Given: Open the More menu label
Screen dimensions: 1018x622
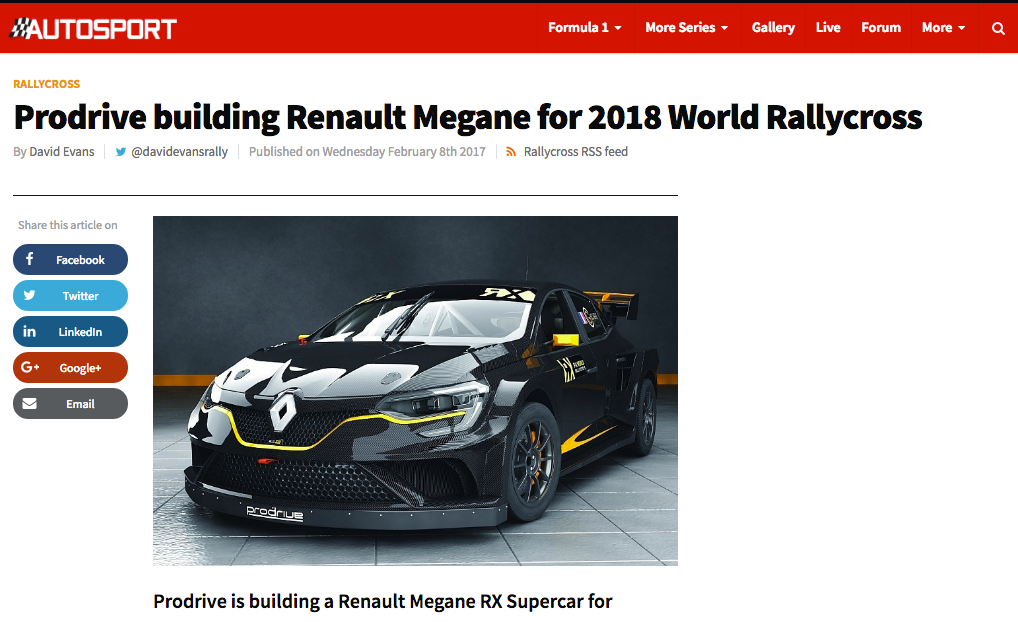Looking at the screenshot, I should 937,27.
